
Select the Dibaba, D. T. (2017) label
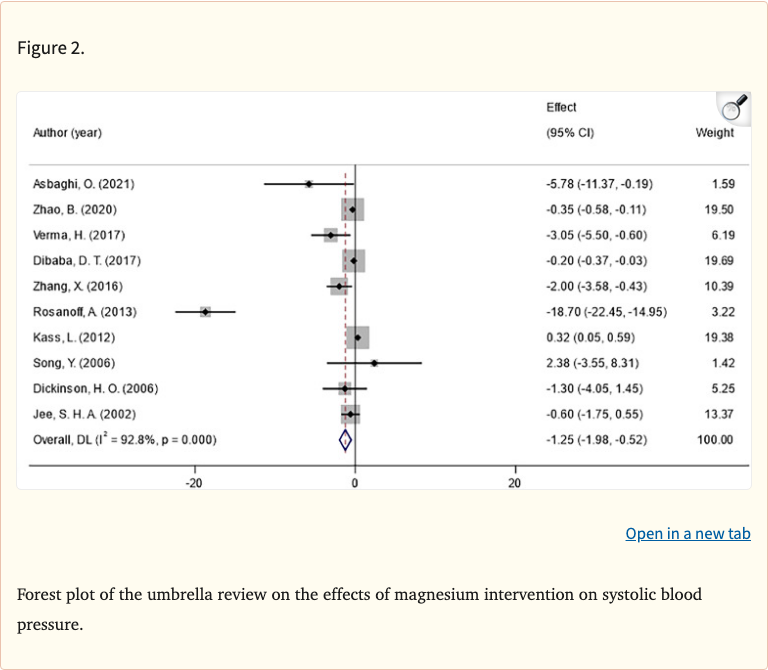87,261
